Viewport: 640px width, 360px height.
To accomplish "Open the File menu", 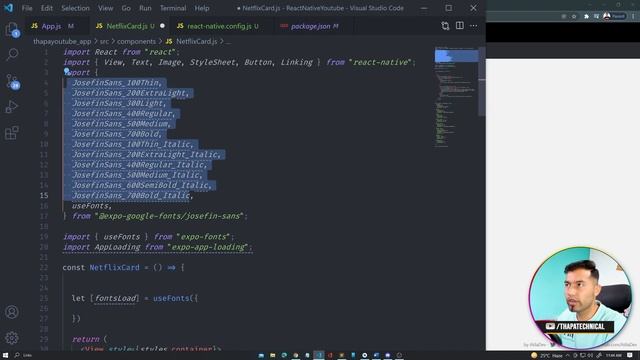I will 27,8.
